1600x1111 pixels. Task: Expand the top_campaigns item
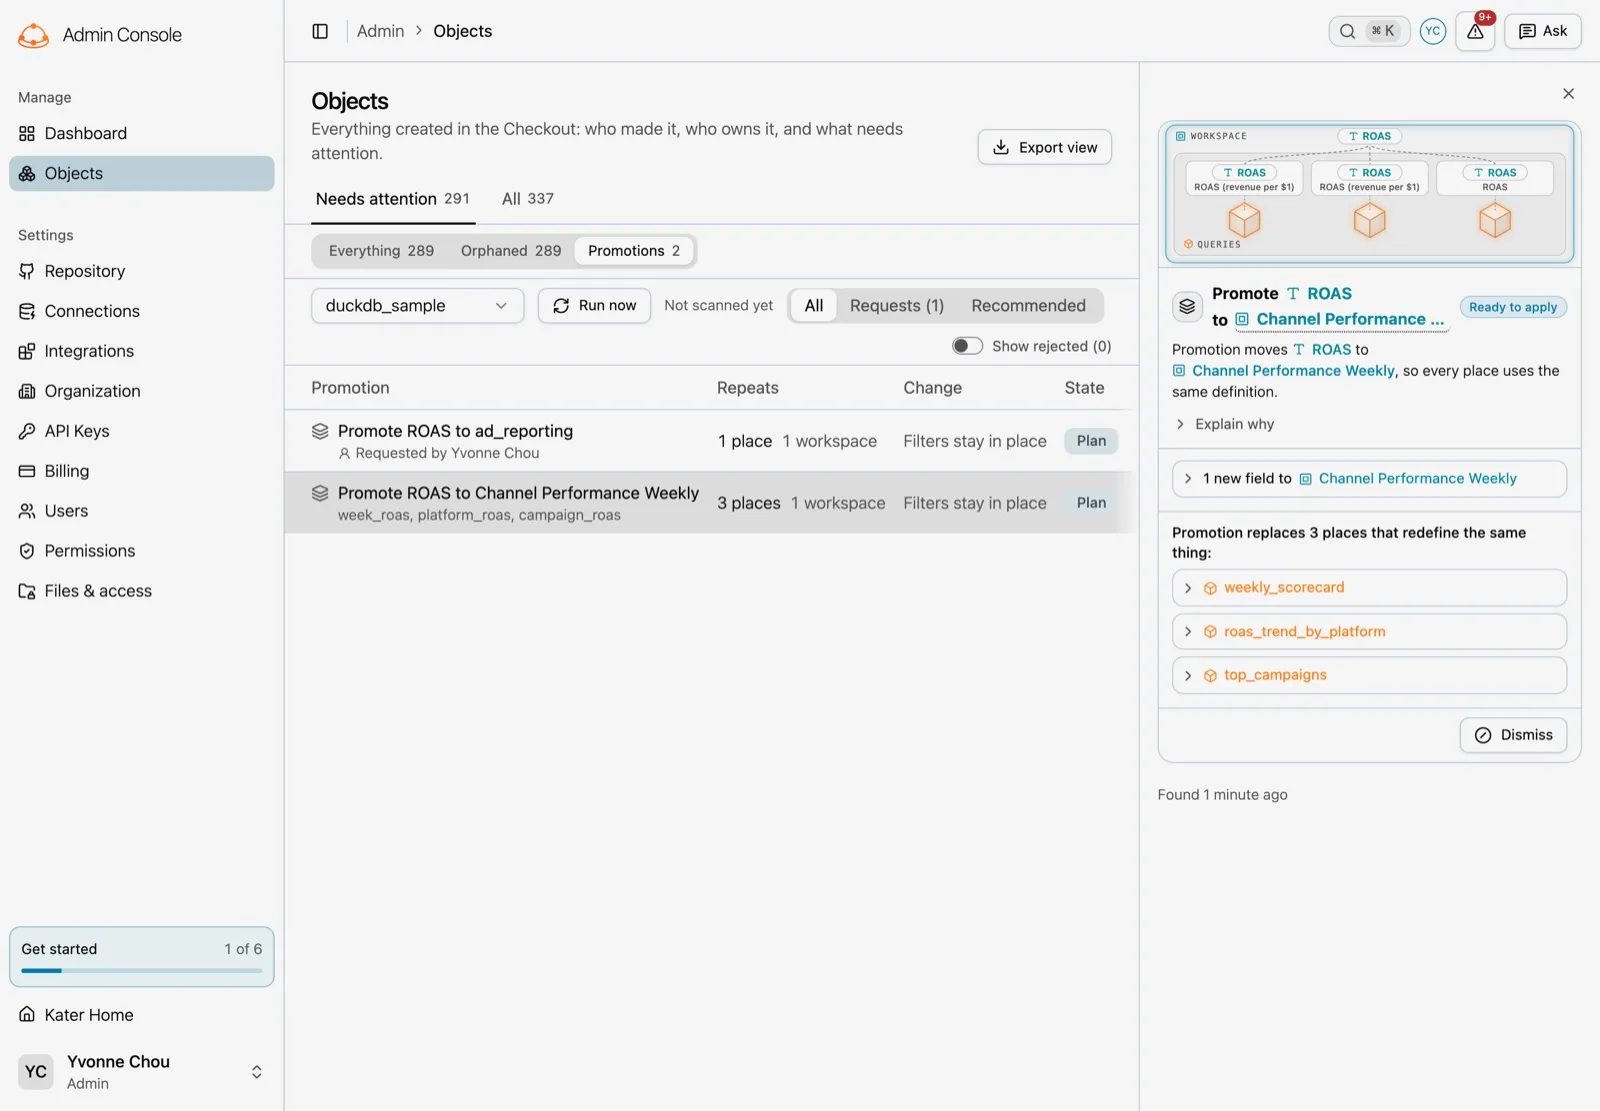coord(1369,675)
